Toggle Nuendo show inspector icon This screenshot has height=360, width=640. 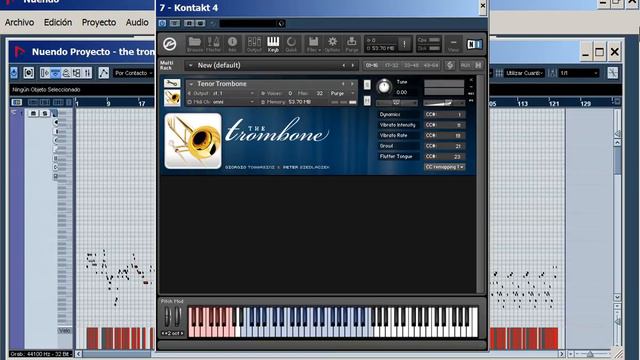point(44,73)
